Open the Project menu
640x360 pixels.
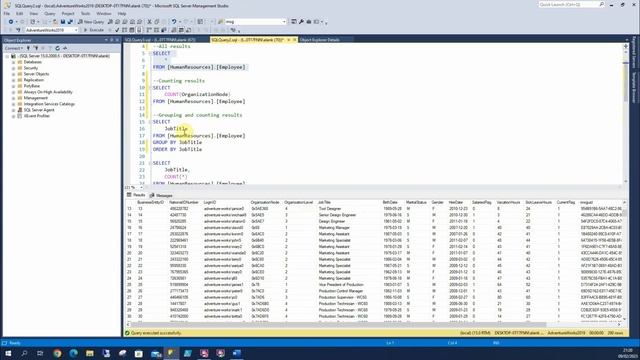[x=68, y=13]
